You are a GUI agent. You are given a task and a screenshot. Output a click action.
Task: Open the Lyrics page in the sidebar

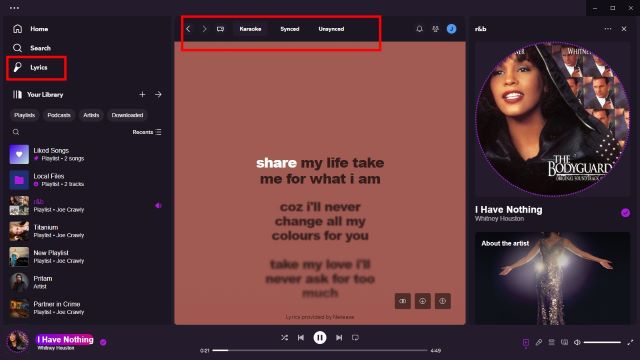point(31,67)
